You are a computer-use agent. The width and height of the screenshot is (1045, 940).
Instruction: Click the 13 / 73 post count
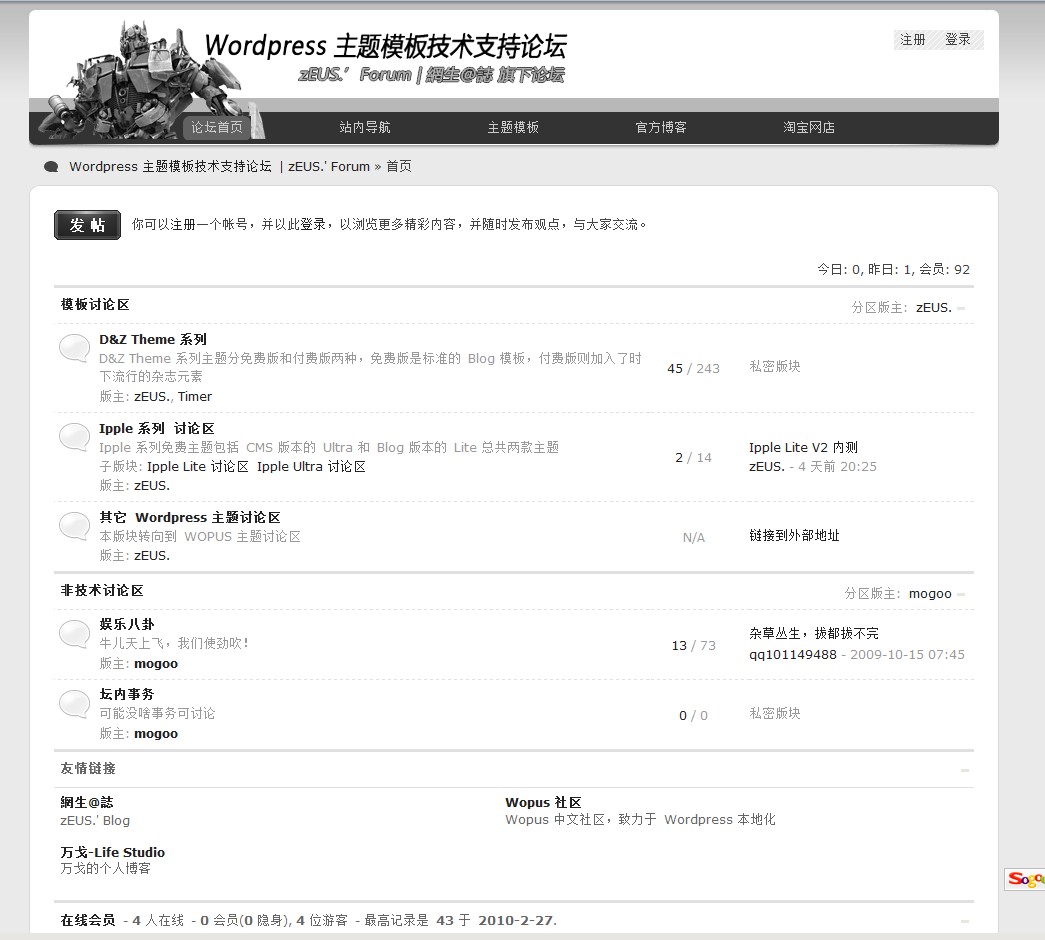point(693,646)
